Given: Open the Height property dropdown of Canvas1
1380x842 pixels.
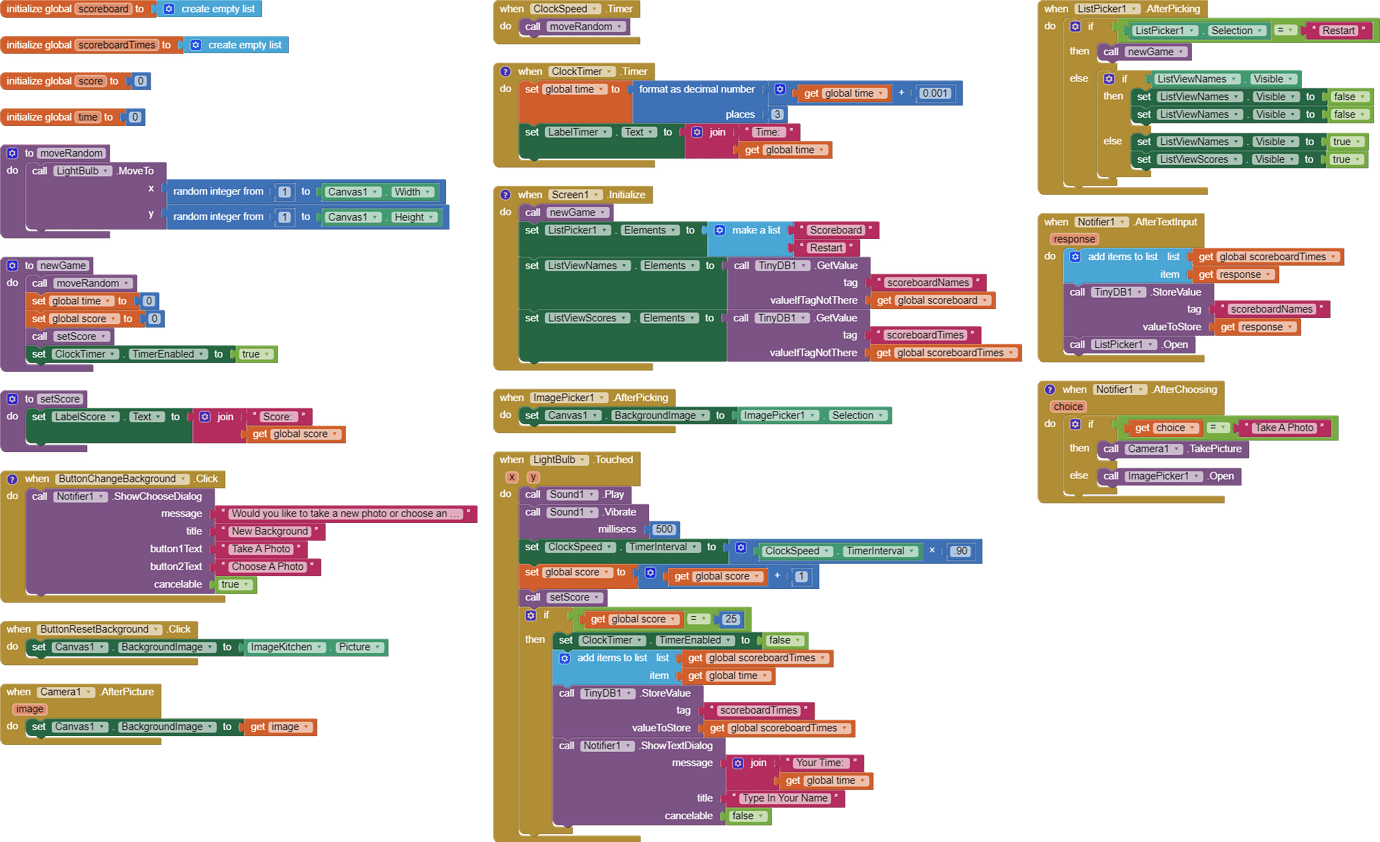Looking at the screenshot, I should pyautogui.click(x=414, y=217).
